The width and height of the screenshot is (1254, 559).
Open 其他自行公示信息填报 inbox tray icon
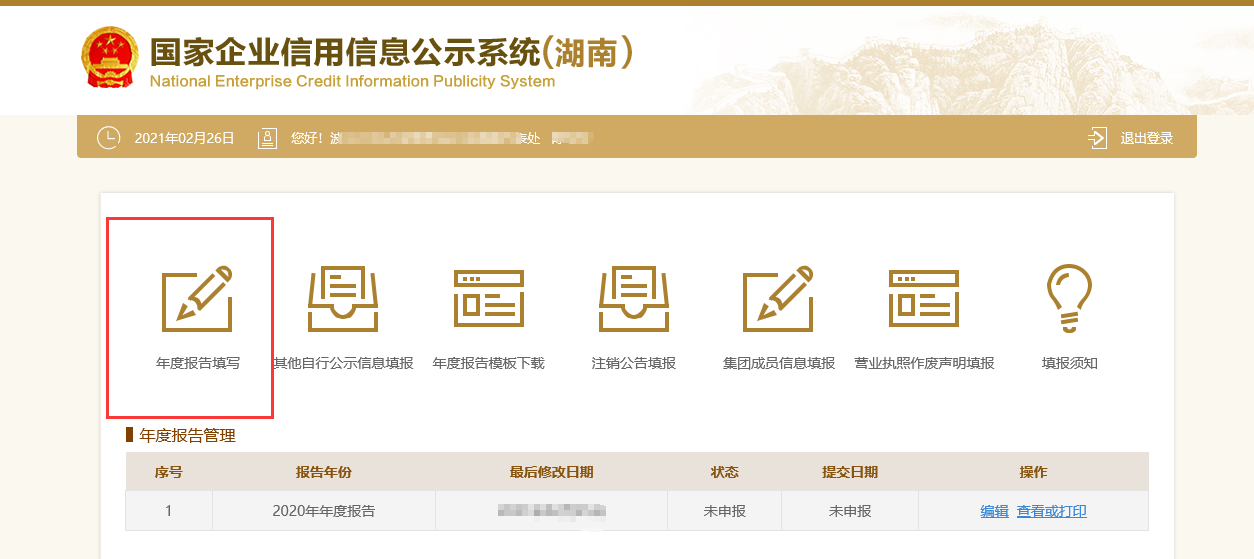(343, 299)
